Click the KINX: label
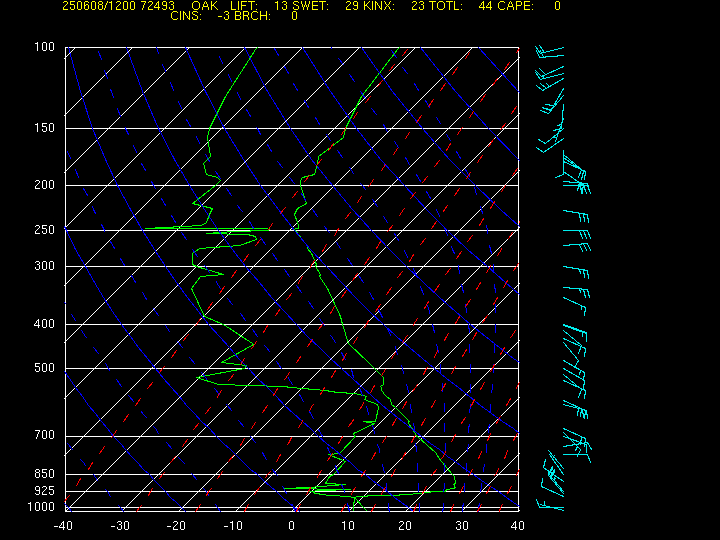This screenshot has width=720, height=540. [x=379, y=6]
